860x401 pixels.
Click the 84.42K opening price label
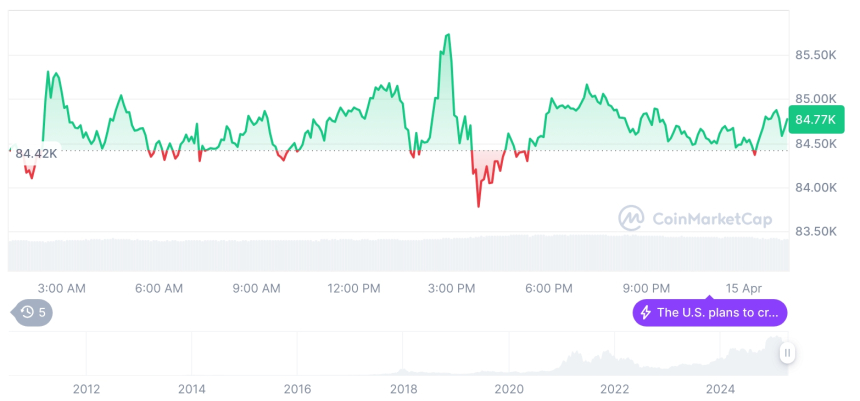[35, 153]
